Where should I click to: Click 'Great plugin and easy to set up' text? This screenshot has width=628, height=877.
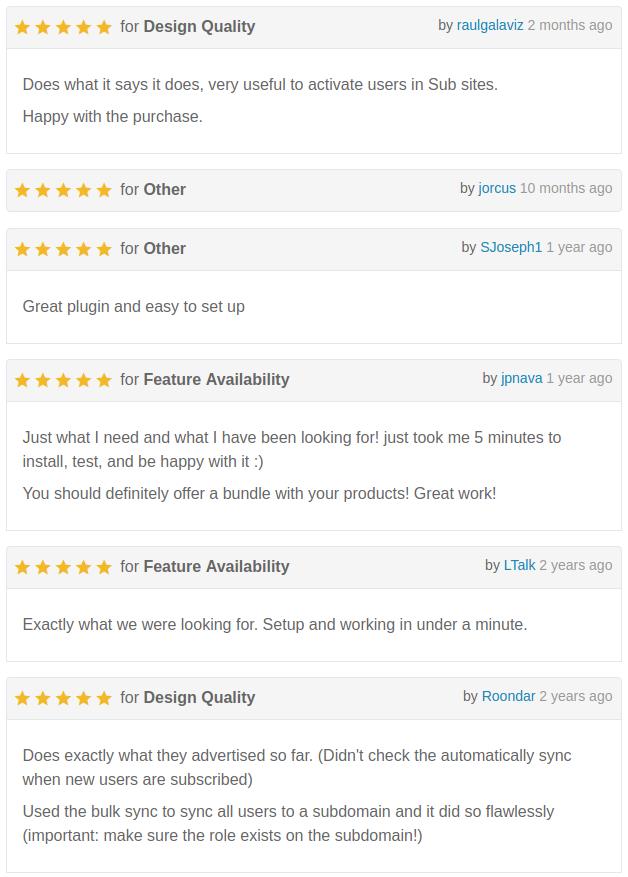[134, 307]
